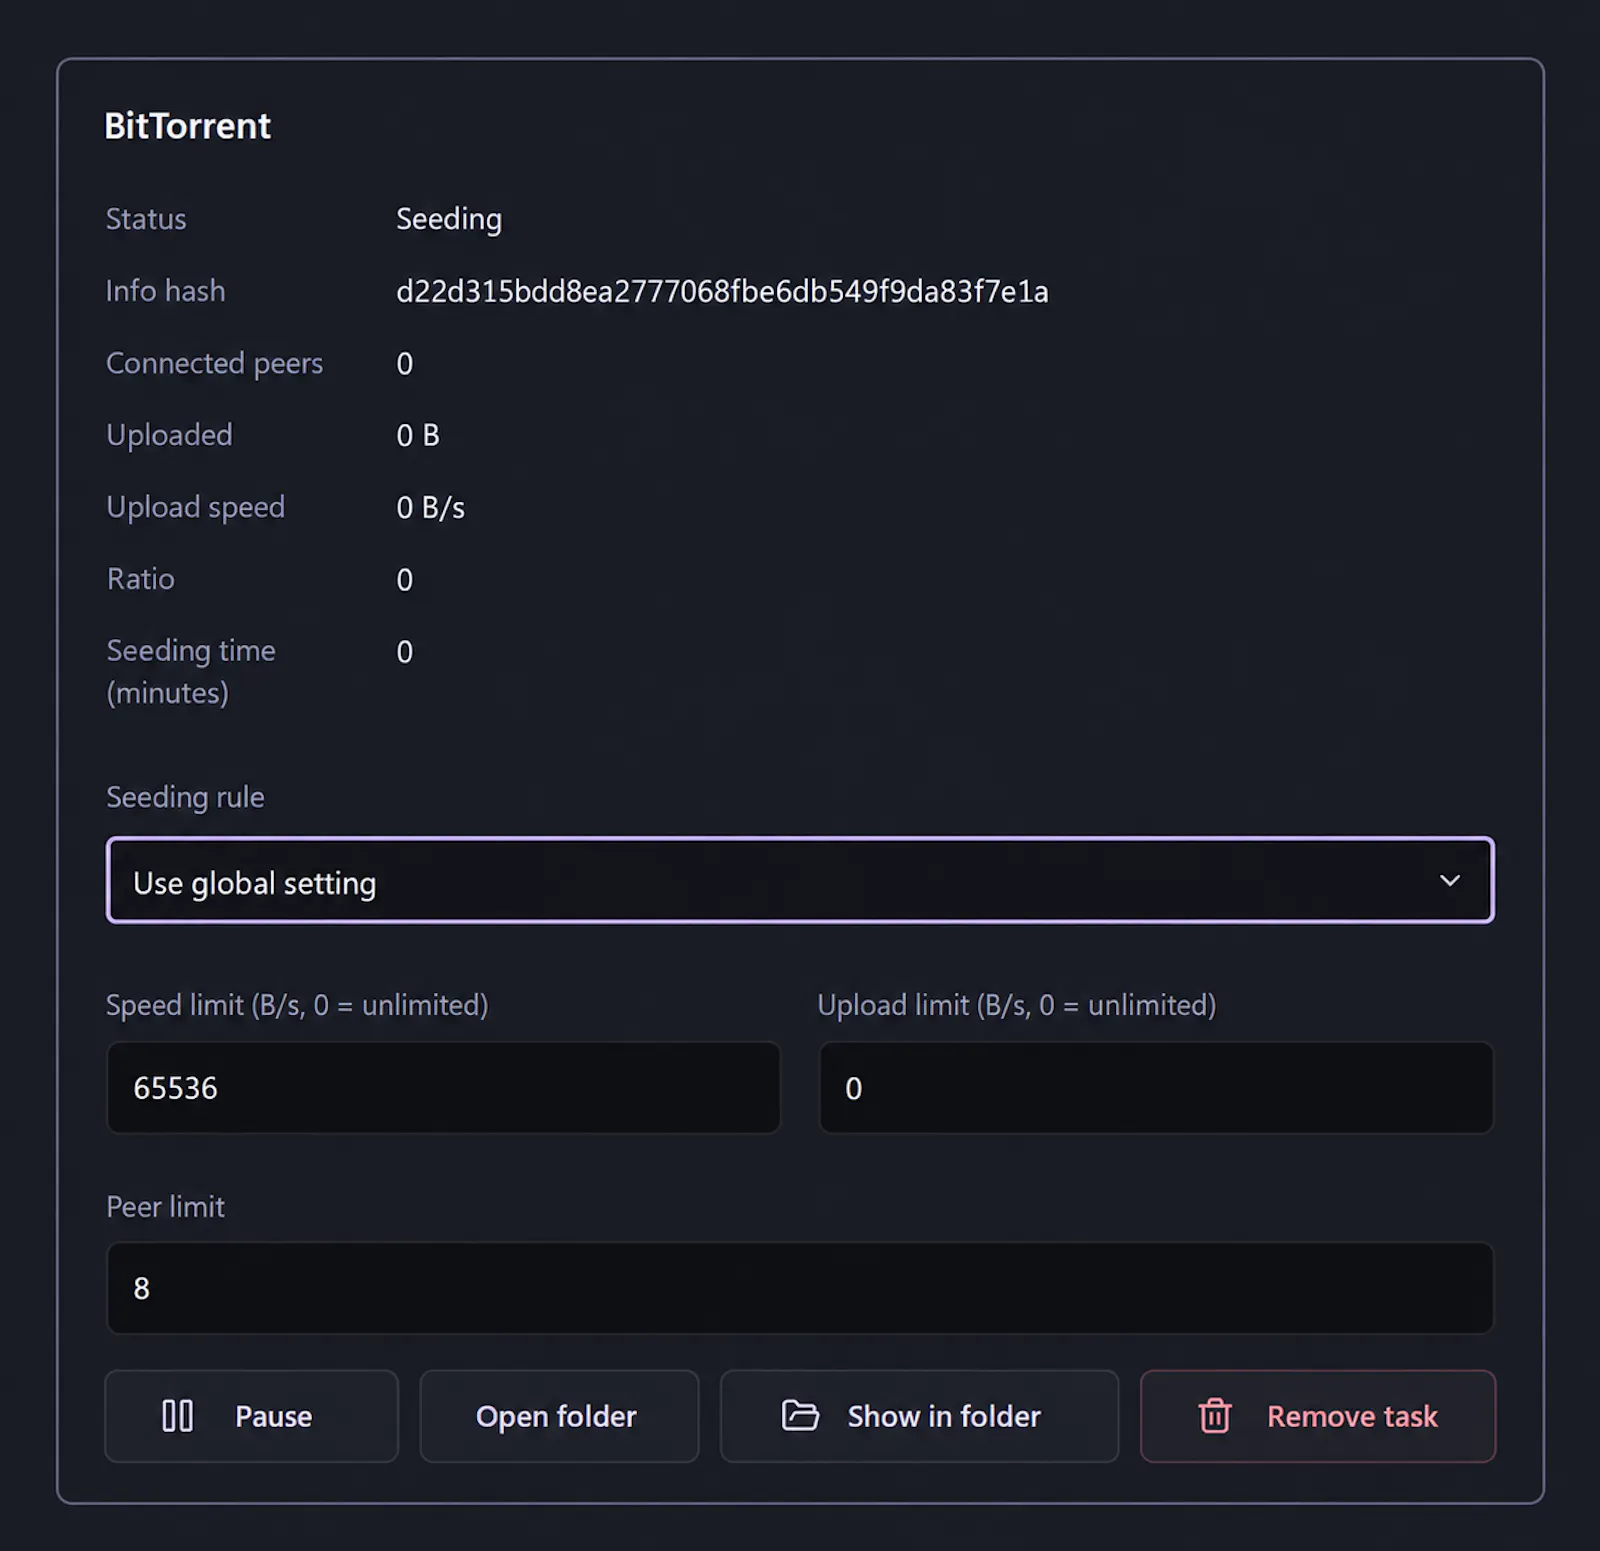This screenshot has height=1551, width=1600.
Task: Click the Seeding rule label
Action: click(186, 798)
